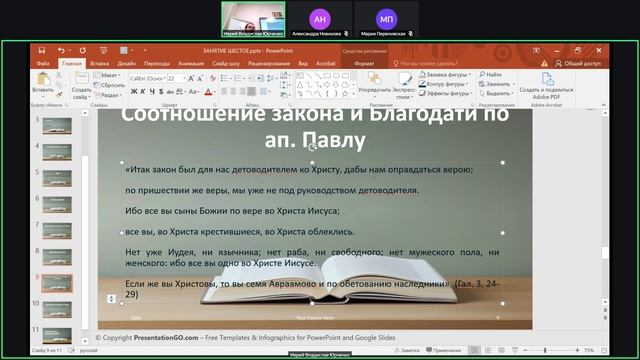The width and height of the screenshot is (640, 360).
Task: Open Find (Найти) search
Action: coord(490,74)
